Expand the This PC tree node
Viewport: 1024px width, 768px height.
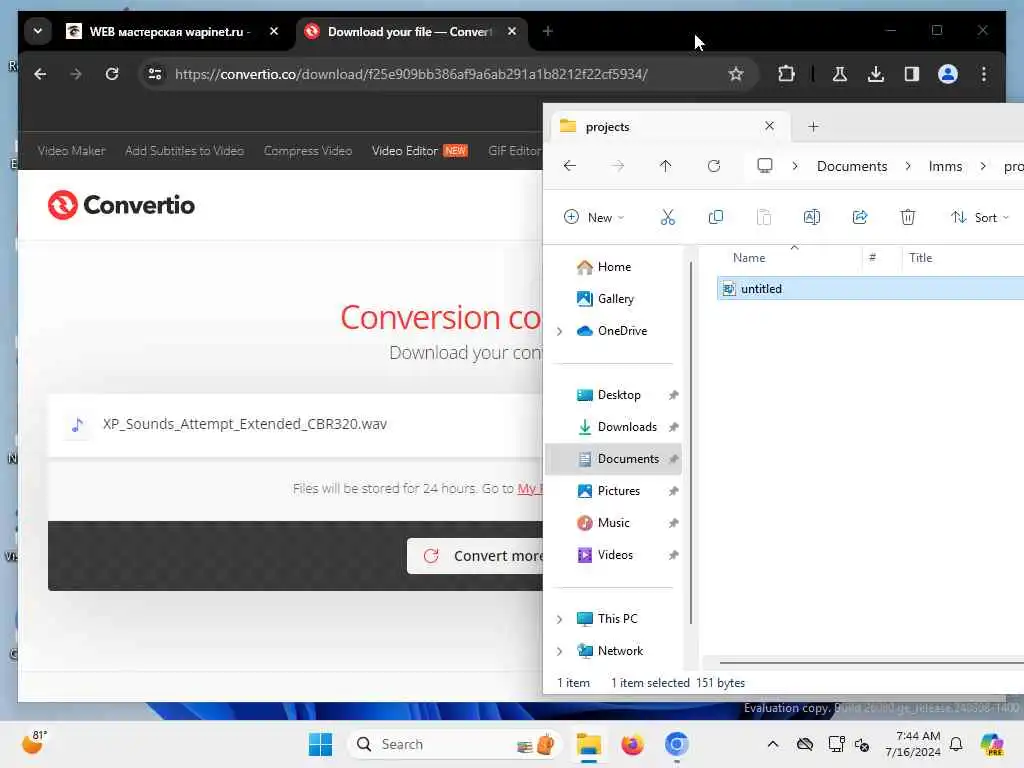point(560,619)
